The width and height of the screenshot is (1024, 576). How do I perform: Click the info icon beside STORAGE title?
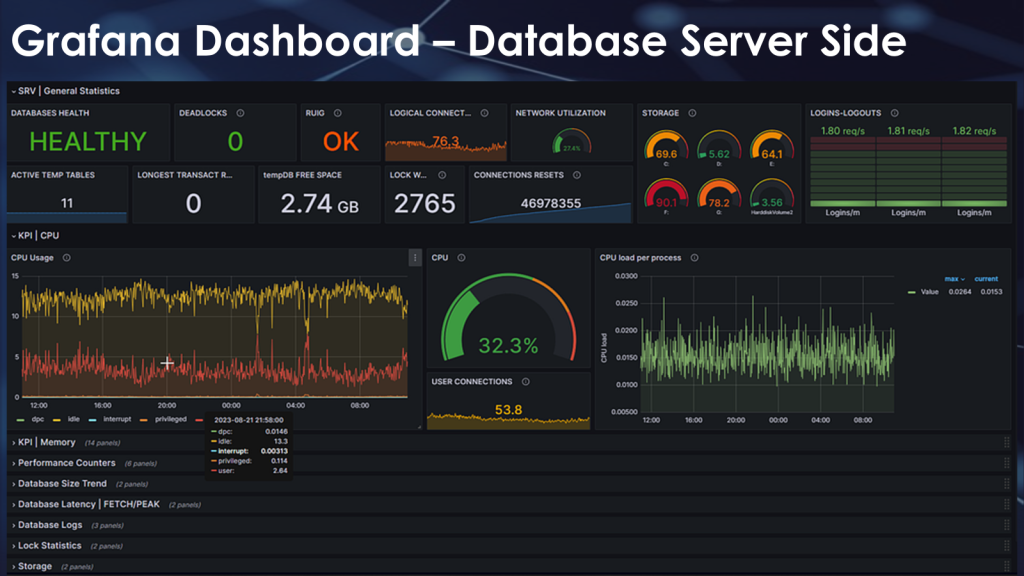(692, 113)
